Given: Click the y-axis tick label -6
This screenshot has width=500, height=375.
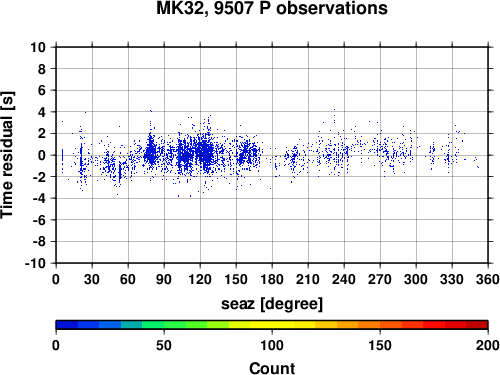Looking at the screenshot, I should [x=38, y=220].
